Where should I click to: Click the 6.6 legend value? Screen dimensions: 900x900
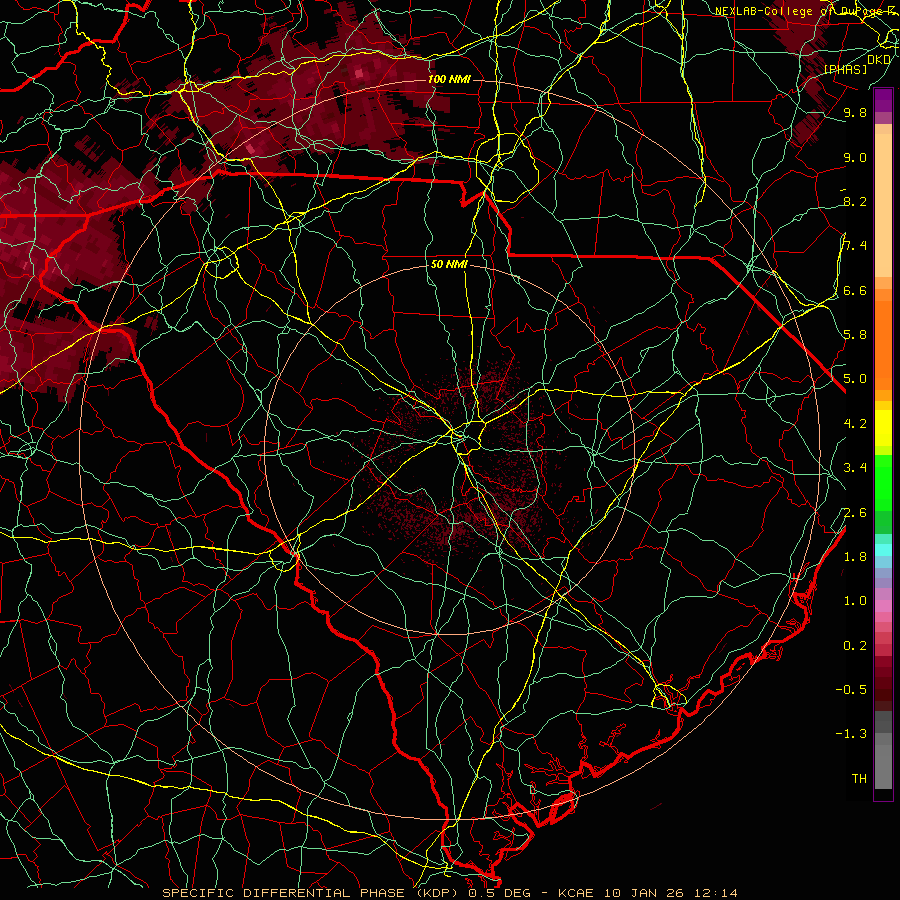[855, 291]
